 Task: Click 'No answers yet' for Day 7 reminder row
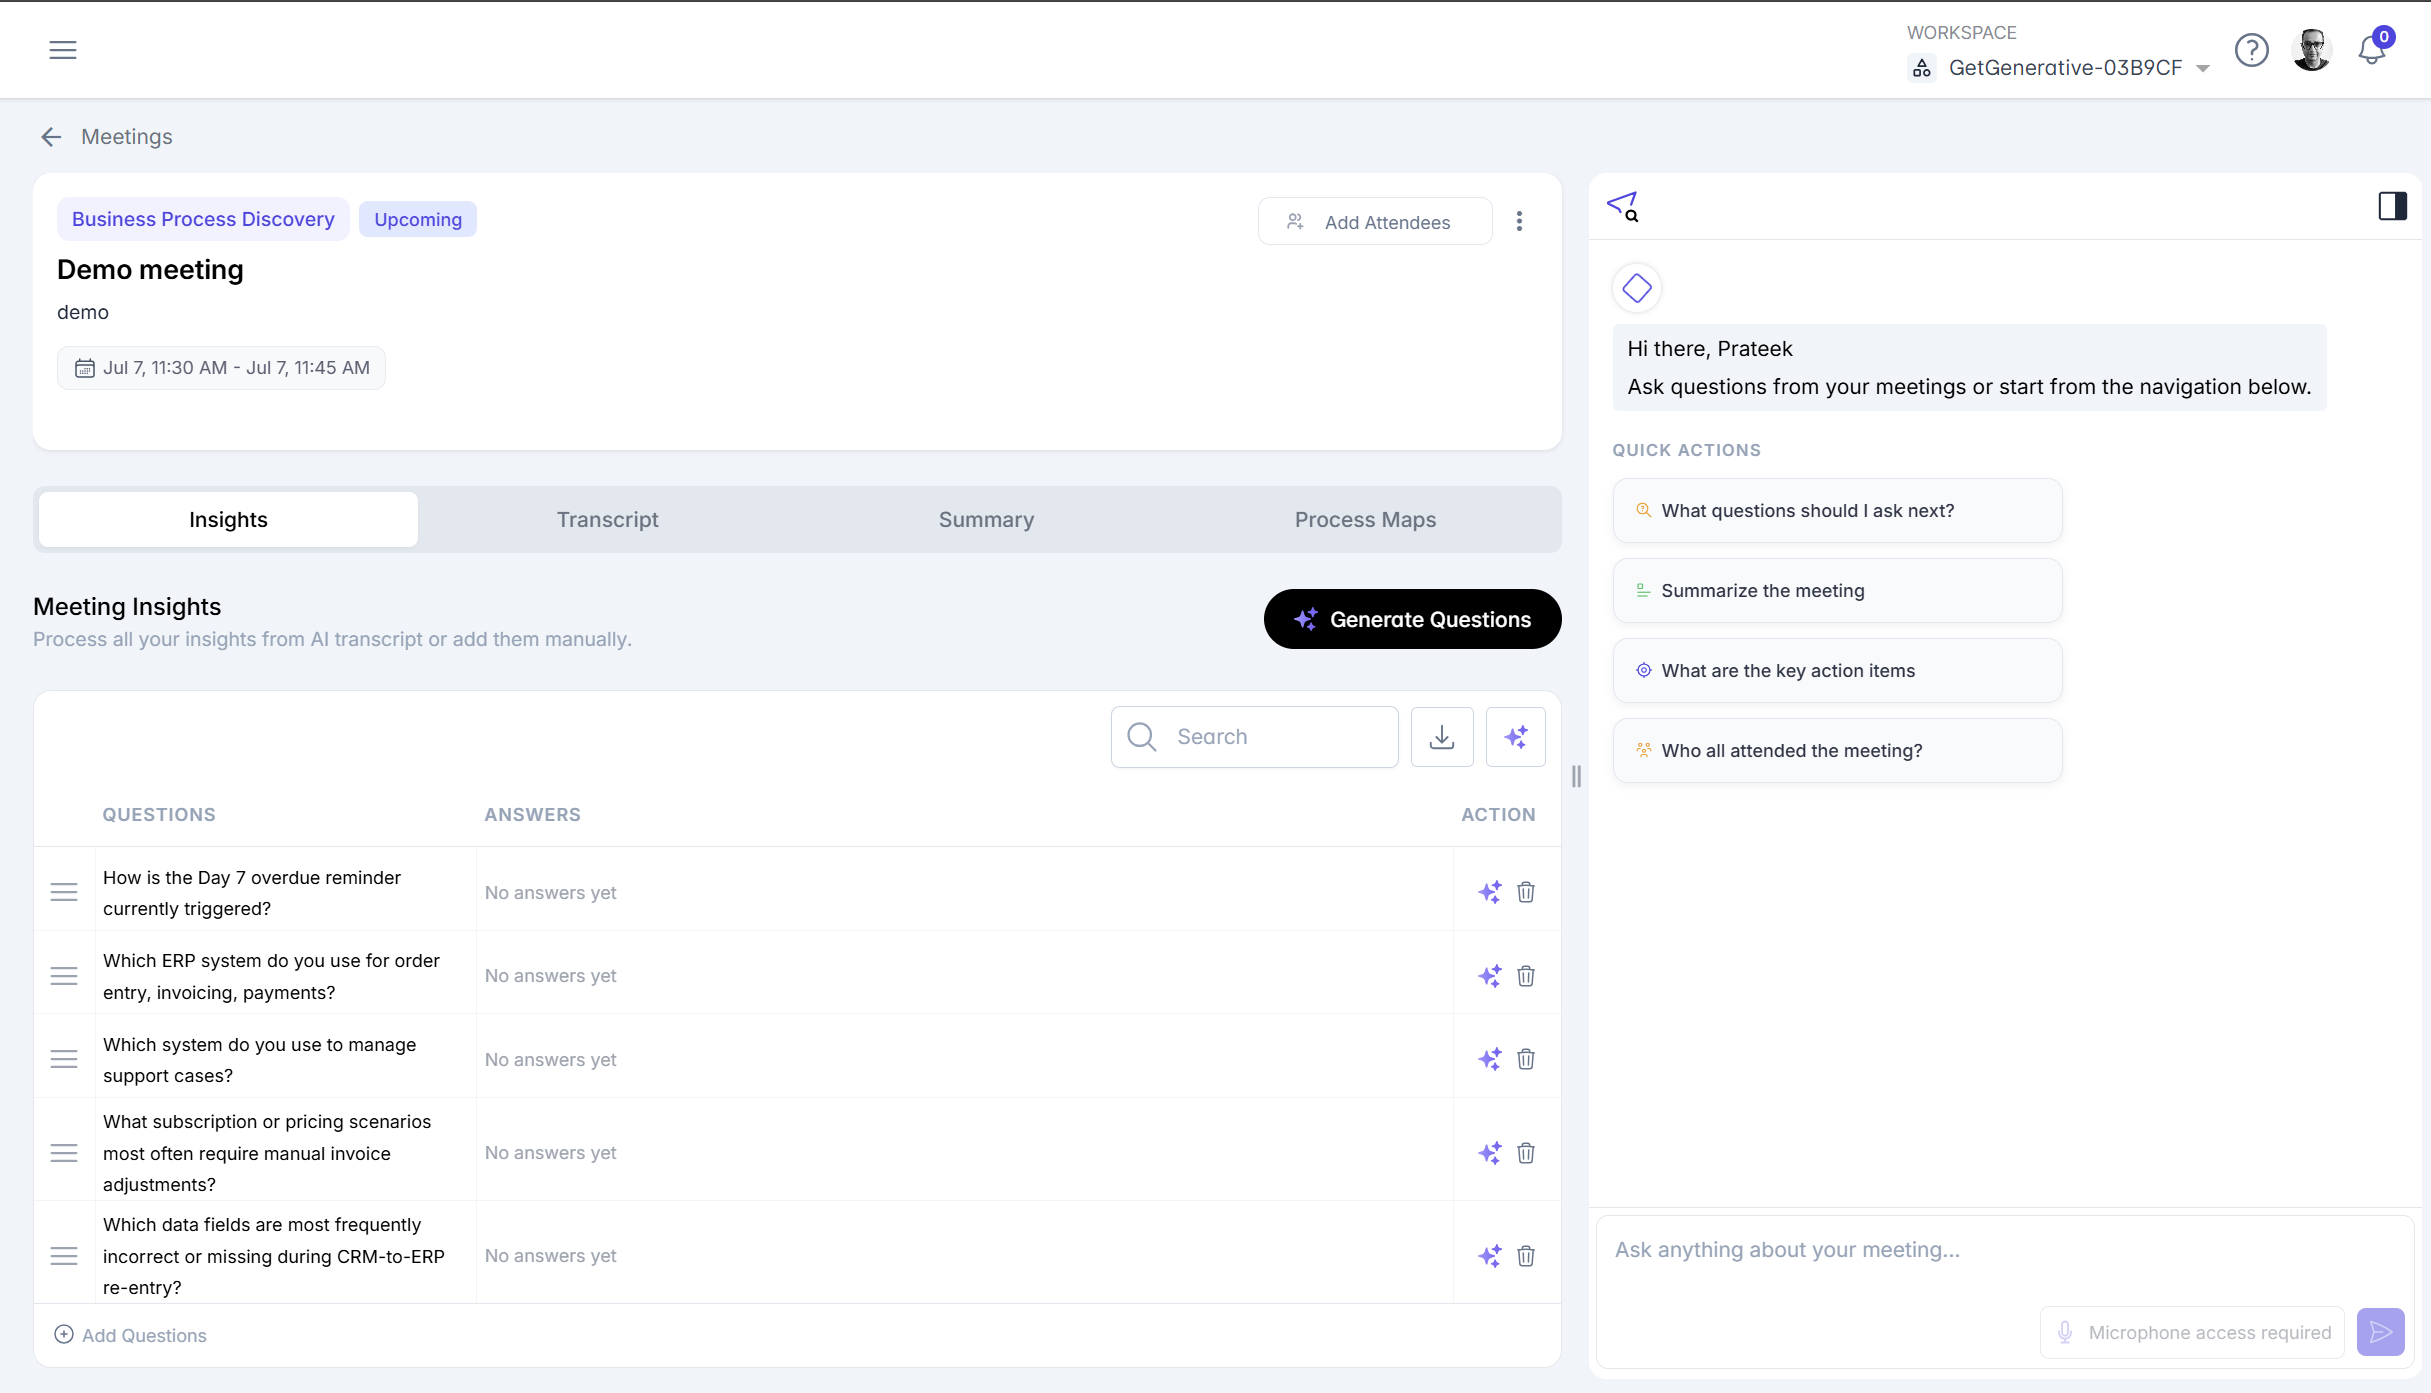[550, 893]
